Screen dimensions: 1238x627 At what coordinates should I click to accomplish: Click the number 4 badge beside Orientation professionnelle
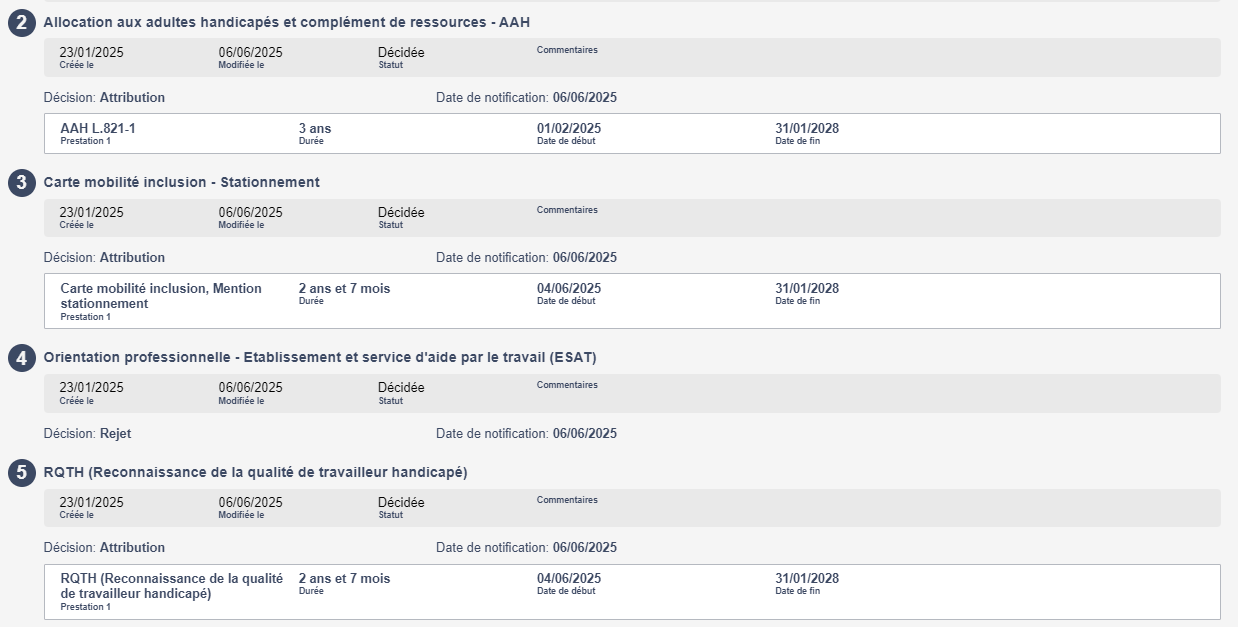[22, 358]
